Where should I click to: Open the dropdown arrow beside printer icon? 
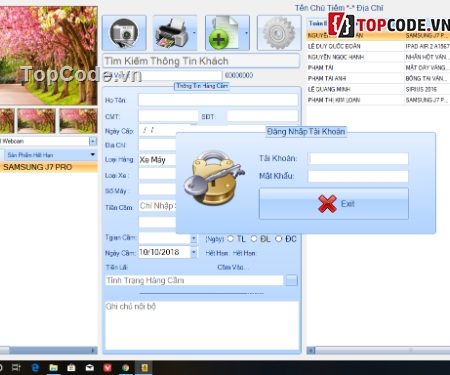point(194,33)
